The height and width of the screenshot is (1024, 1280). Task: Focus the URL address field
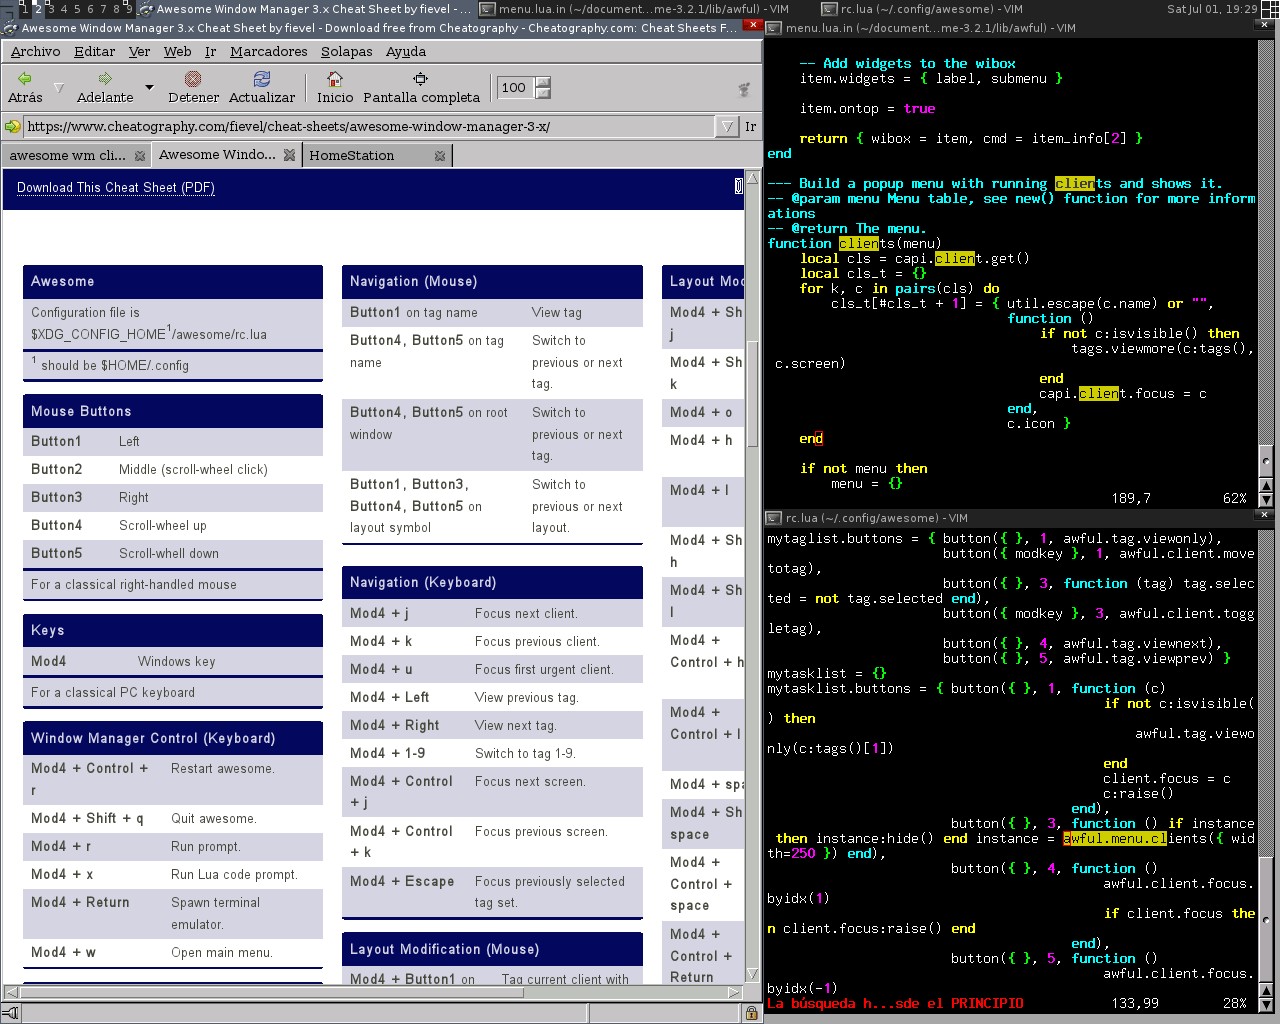click(x=370, y=126)
